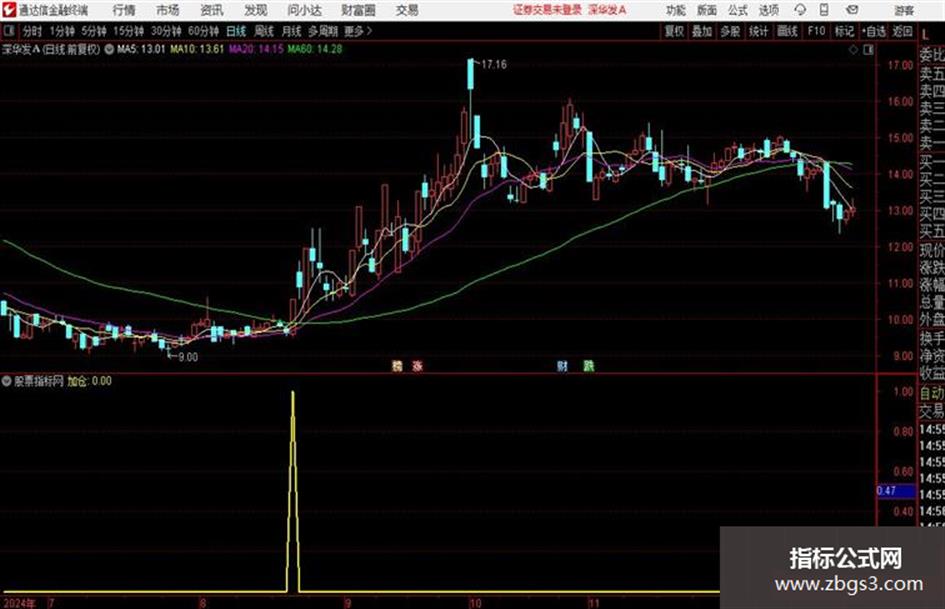The image size is (945, 609).
Task: Click the 加仓: 0.00 indicator value
Action: [89, 381]
